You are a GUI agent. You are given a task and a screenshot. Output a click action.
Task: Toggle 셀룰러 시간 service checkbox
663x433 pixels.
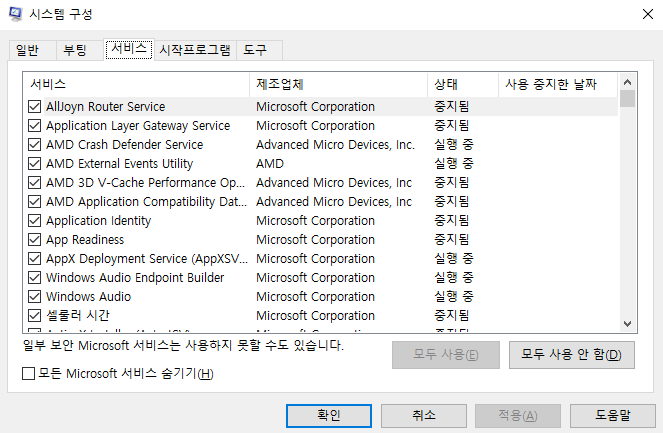coord(34,315)
